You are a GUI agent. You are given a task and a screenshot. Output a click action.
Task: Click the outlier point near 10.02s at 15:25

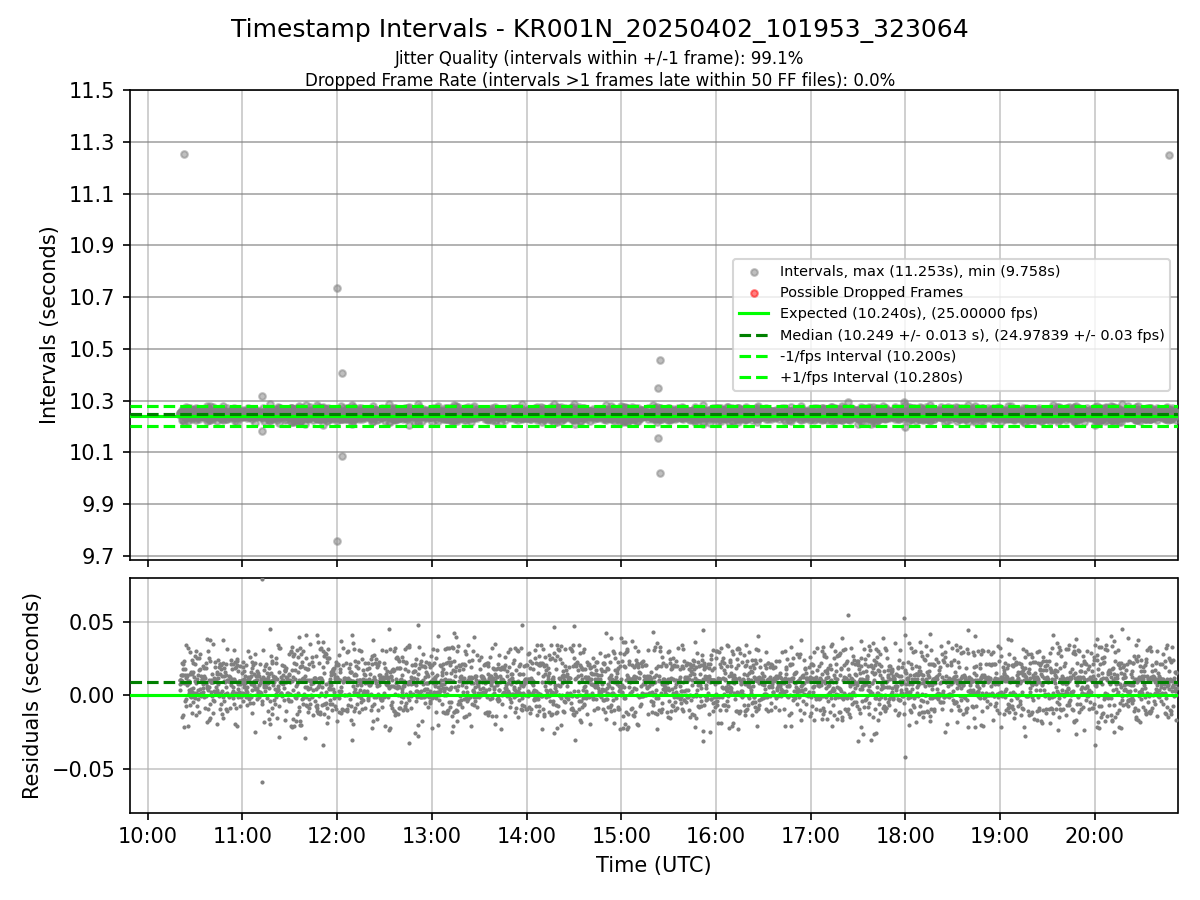tap(660, 473)
